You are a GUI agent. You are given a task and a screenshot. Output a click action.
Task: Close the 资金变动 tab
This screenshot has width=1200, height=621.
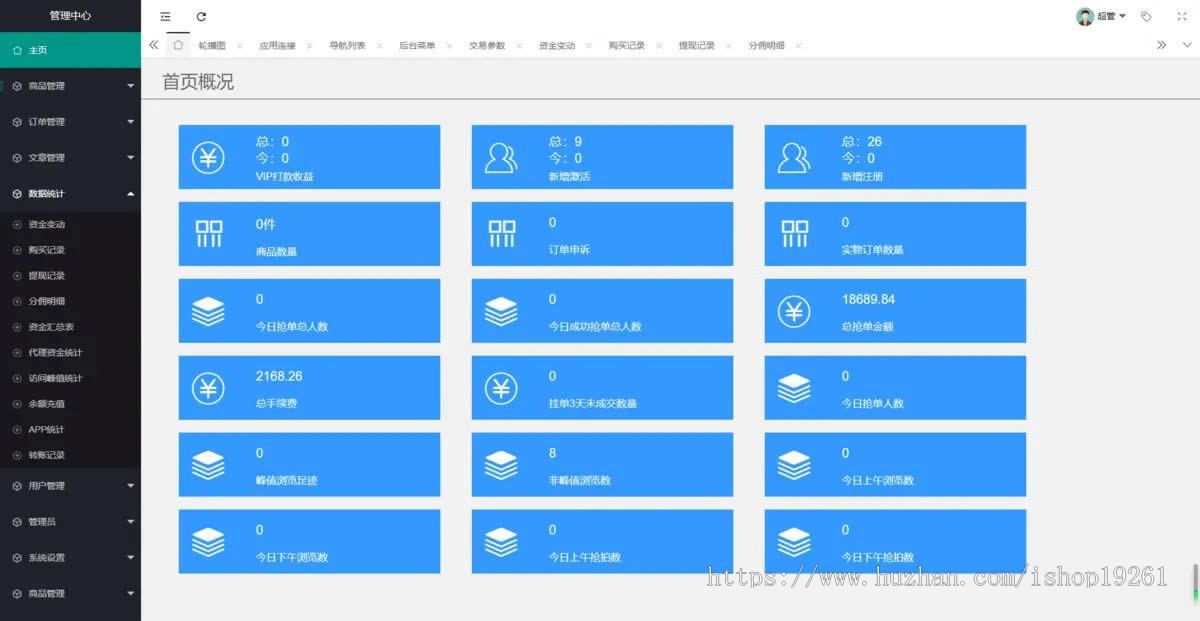pos(589,46)
